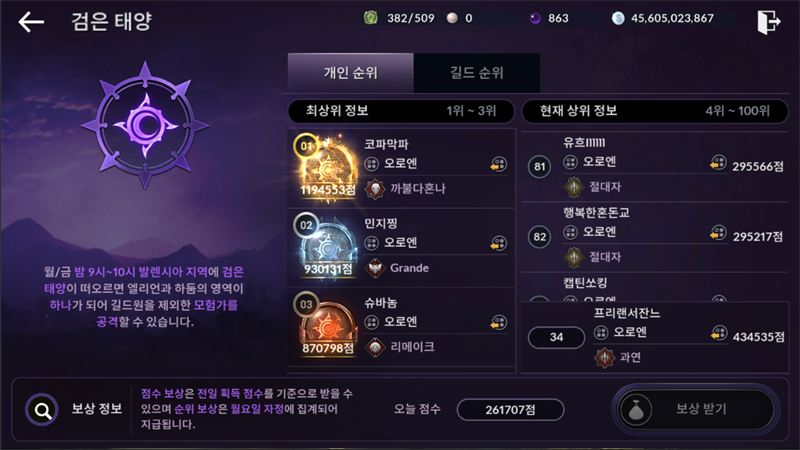
Task: Click the first place gold badge thumbnail
Action: 327,168
